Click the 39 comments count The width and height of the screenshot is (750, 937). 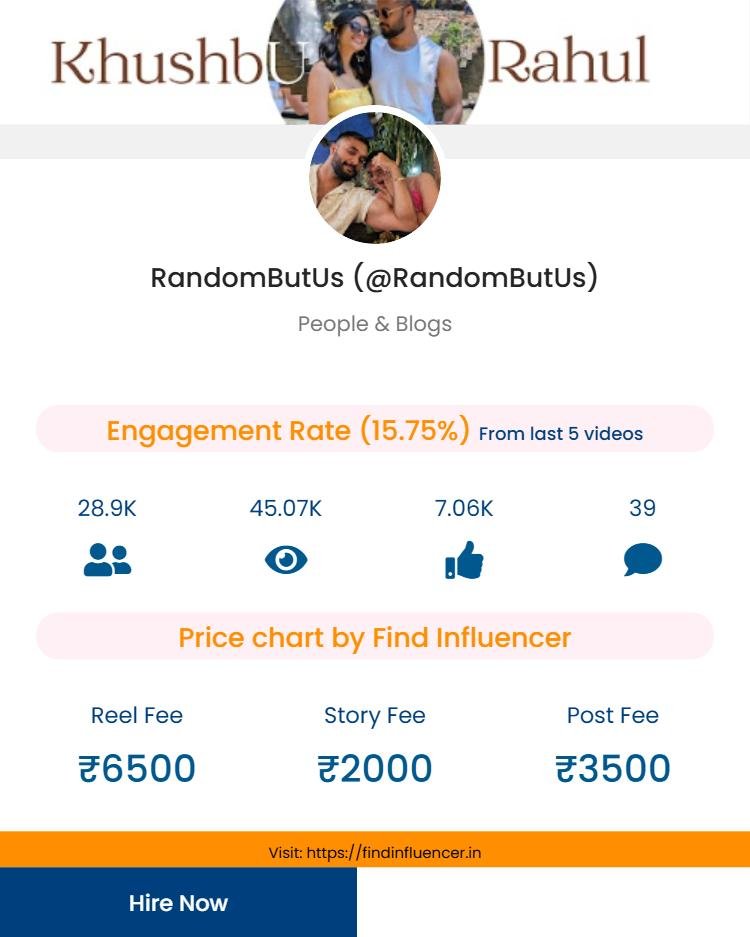(x=642, y=508)
